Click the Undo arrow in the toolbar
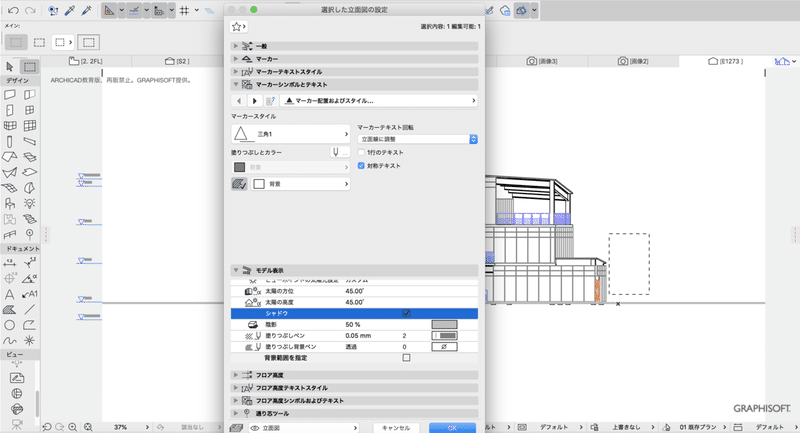Image resolution: width=800 pixels, height=433 pixels. pyautogui.click(x=14, y=10)
